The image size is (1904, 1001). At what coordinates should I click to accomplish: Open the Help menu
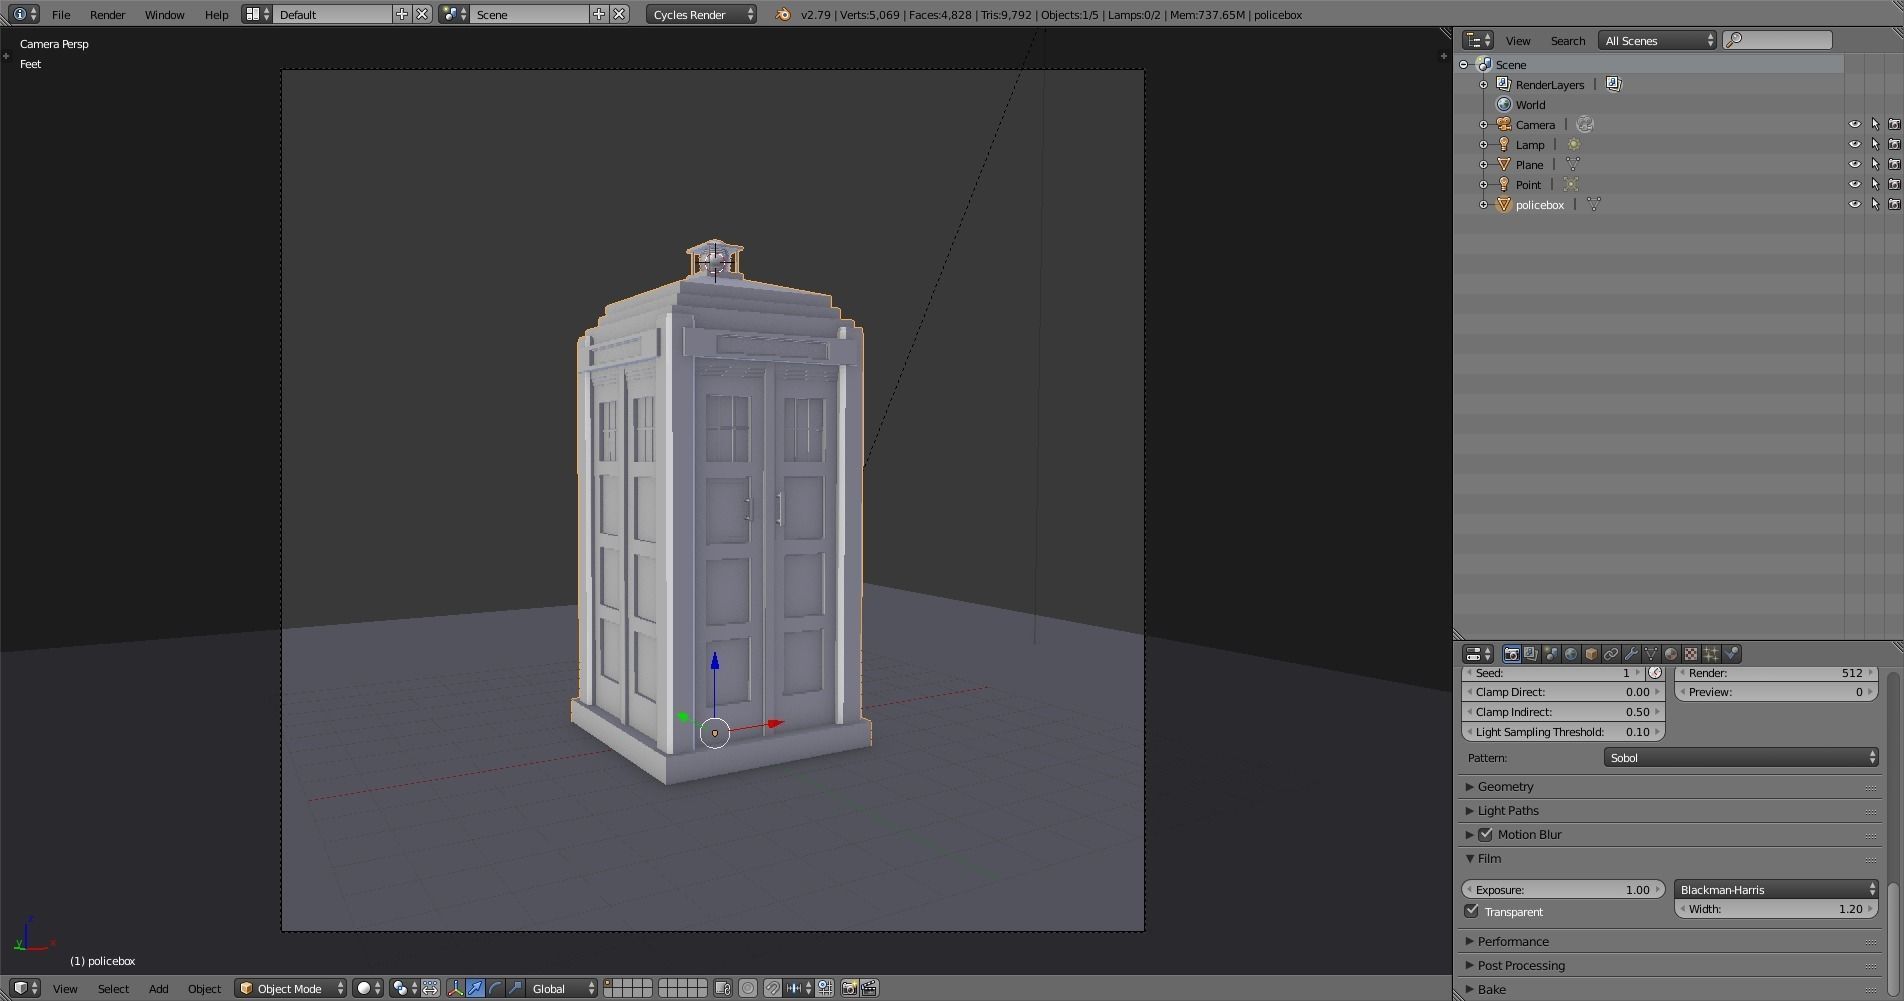click(x=216, y=14)
